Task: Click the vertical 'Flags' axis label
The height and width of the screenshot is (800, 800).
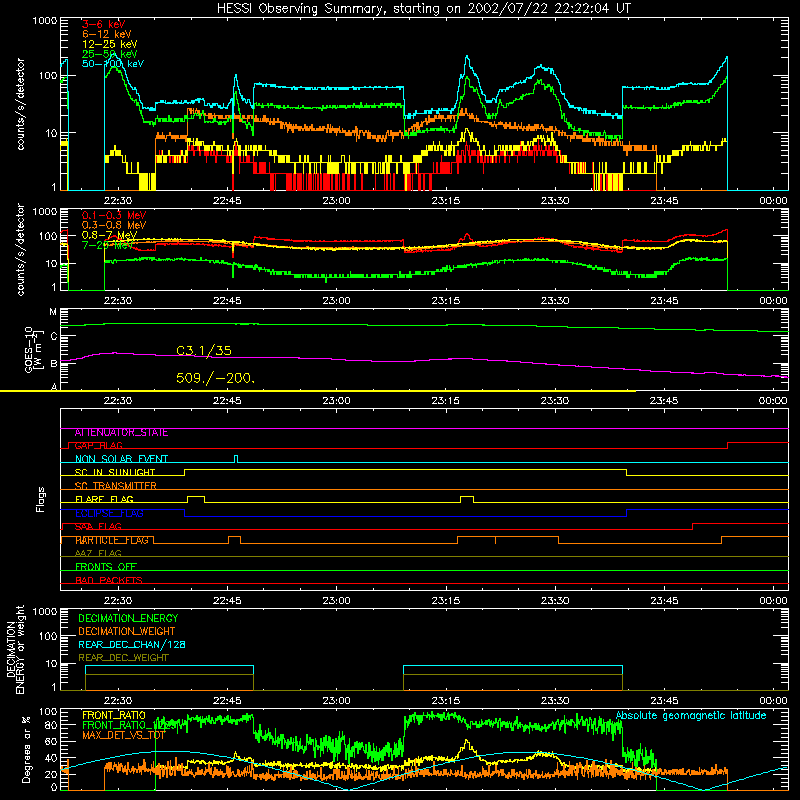Action: (41, 499)
